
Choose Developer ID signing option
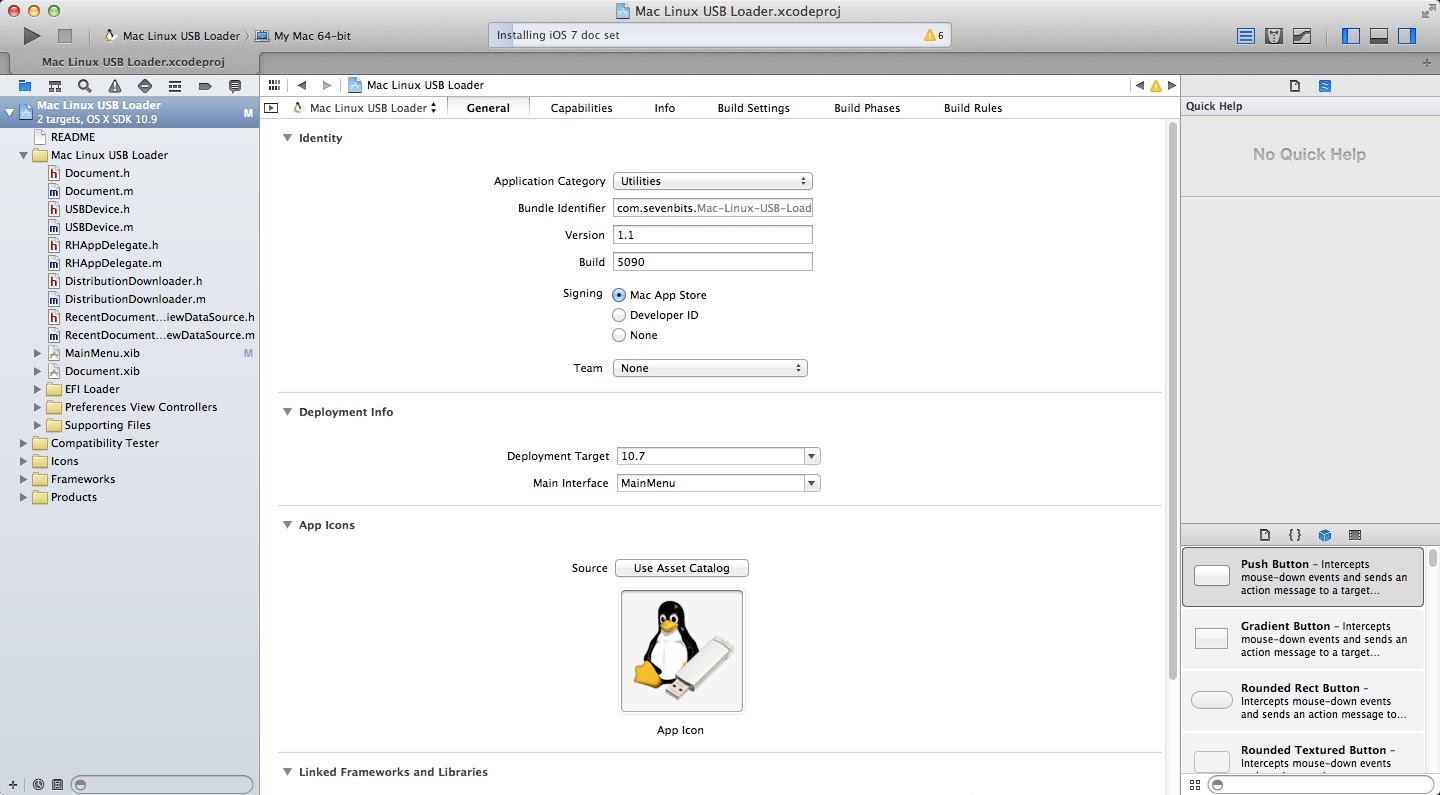[656, 315]
